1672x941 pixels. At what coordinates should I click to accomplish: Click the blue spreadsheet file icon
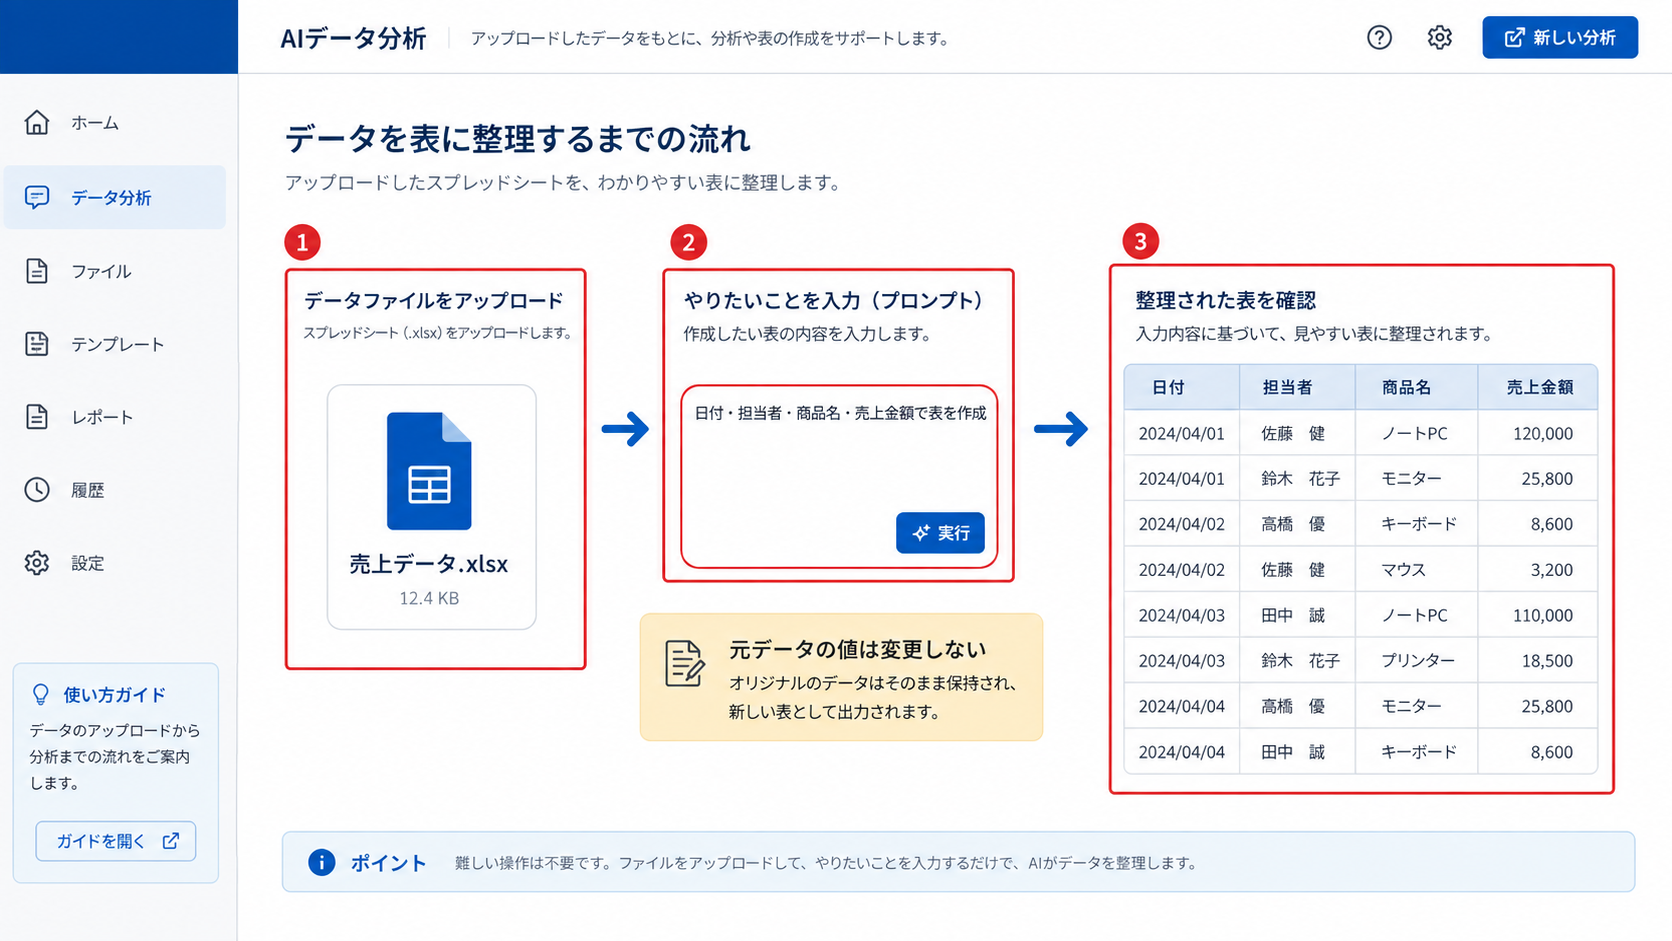coord(429,471)
